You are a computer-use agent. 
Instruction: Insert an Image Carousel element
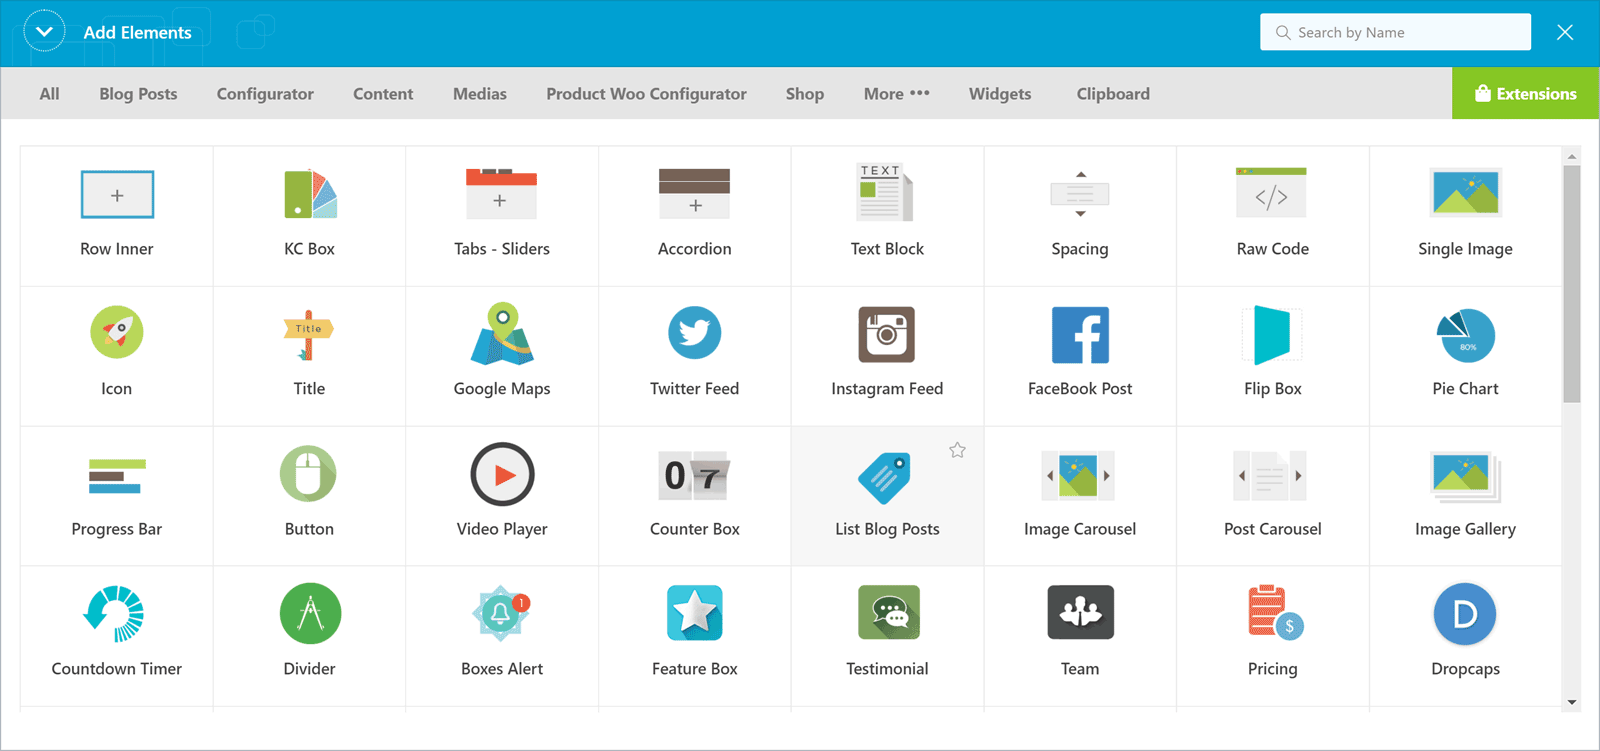tap(1080, 496)
